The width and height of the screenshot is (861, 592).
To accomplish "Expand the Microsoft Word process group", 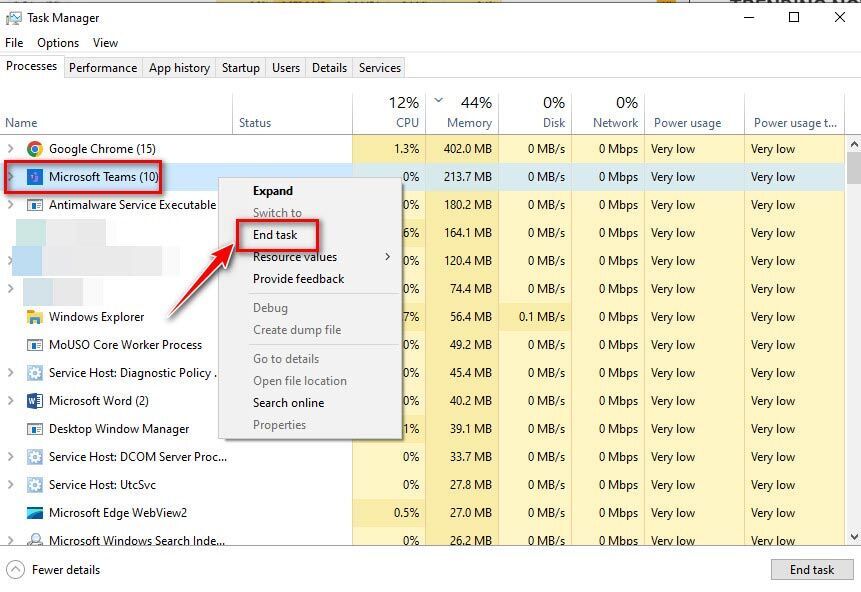I will (10, 401).
